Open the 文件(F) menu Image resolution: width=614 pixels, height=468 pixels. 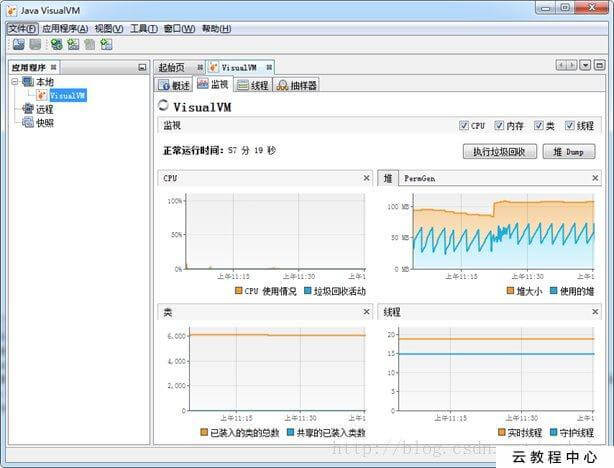click(x=22, y=29)
